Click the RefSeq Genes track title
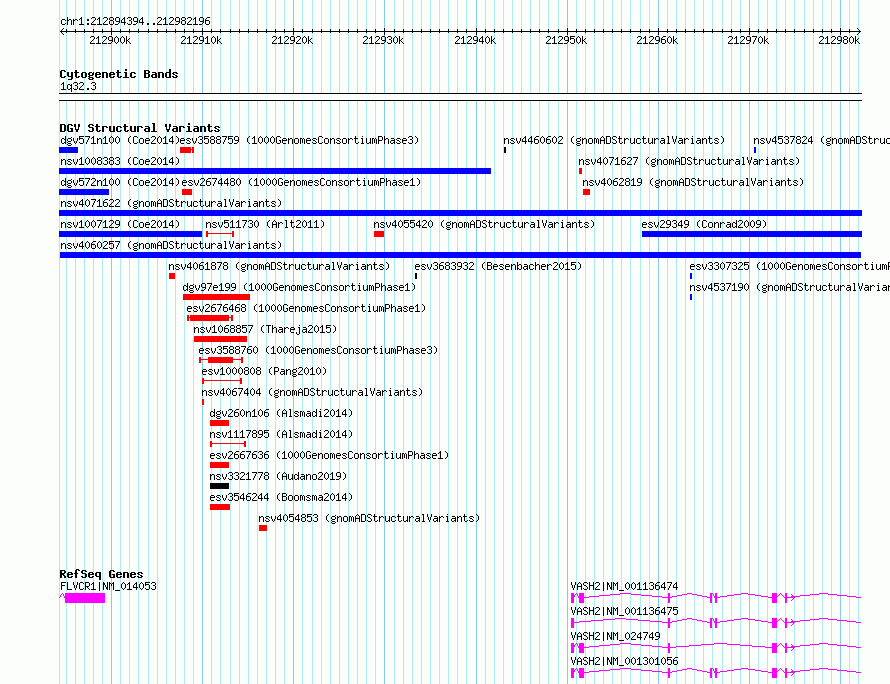This screenshot has width=890, height=684. (x=101, y=574)
